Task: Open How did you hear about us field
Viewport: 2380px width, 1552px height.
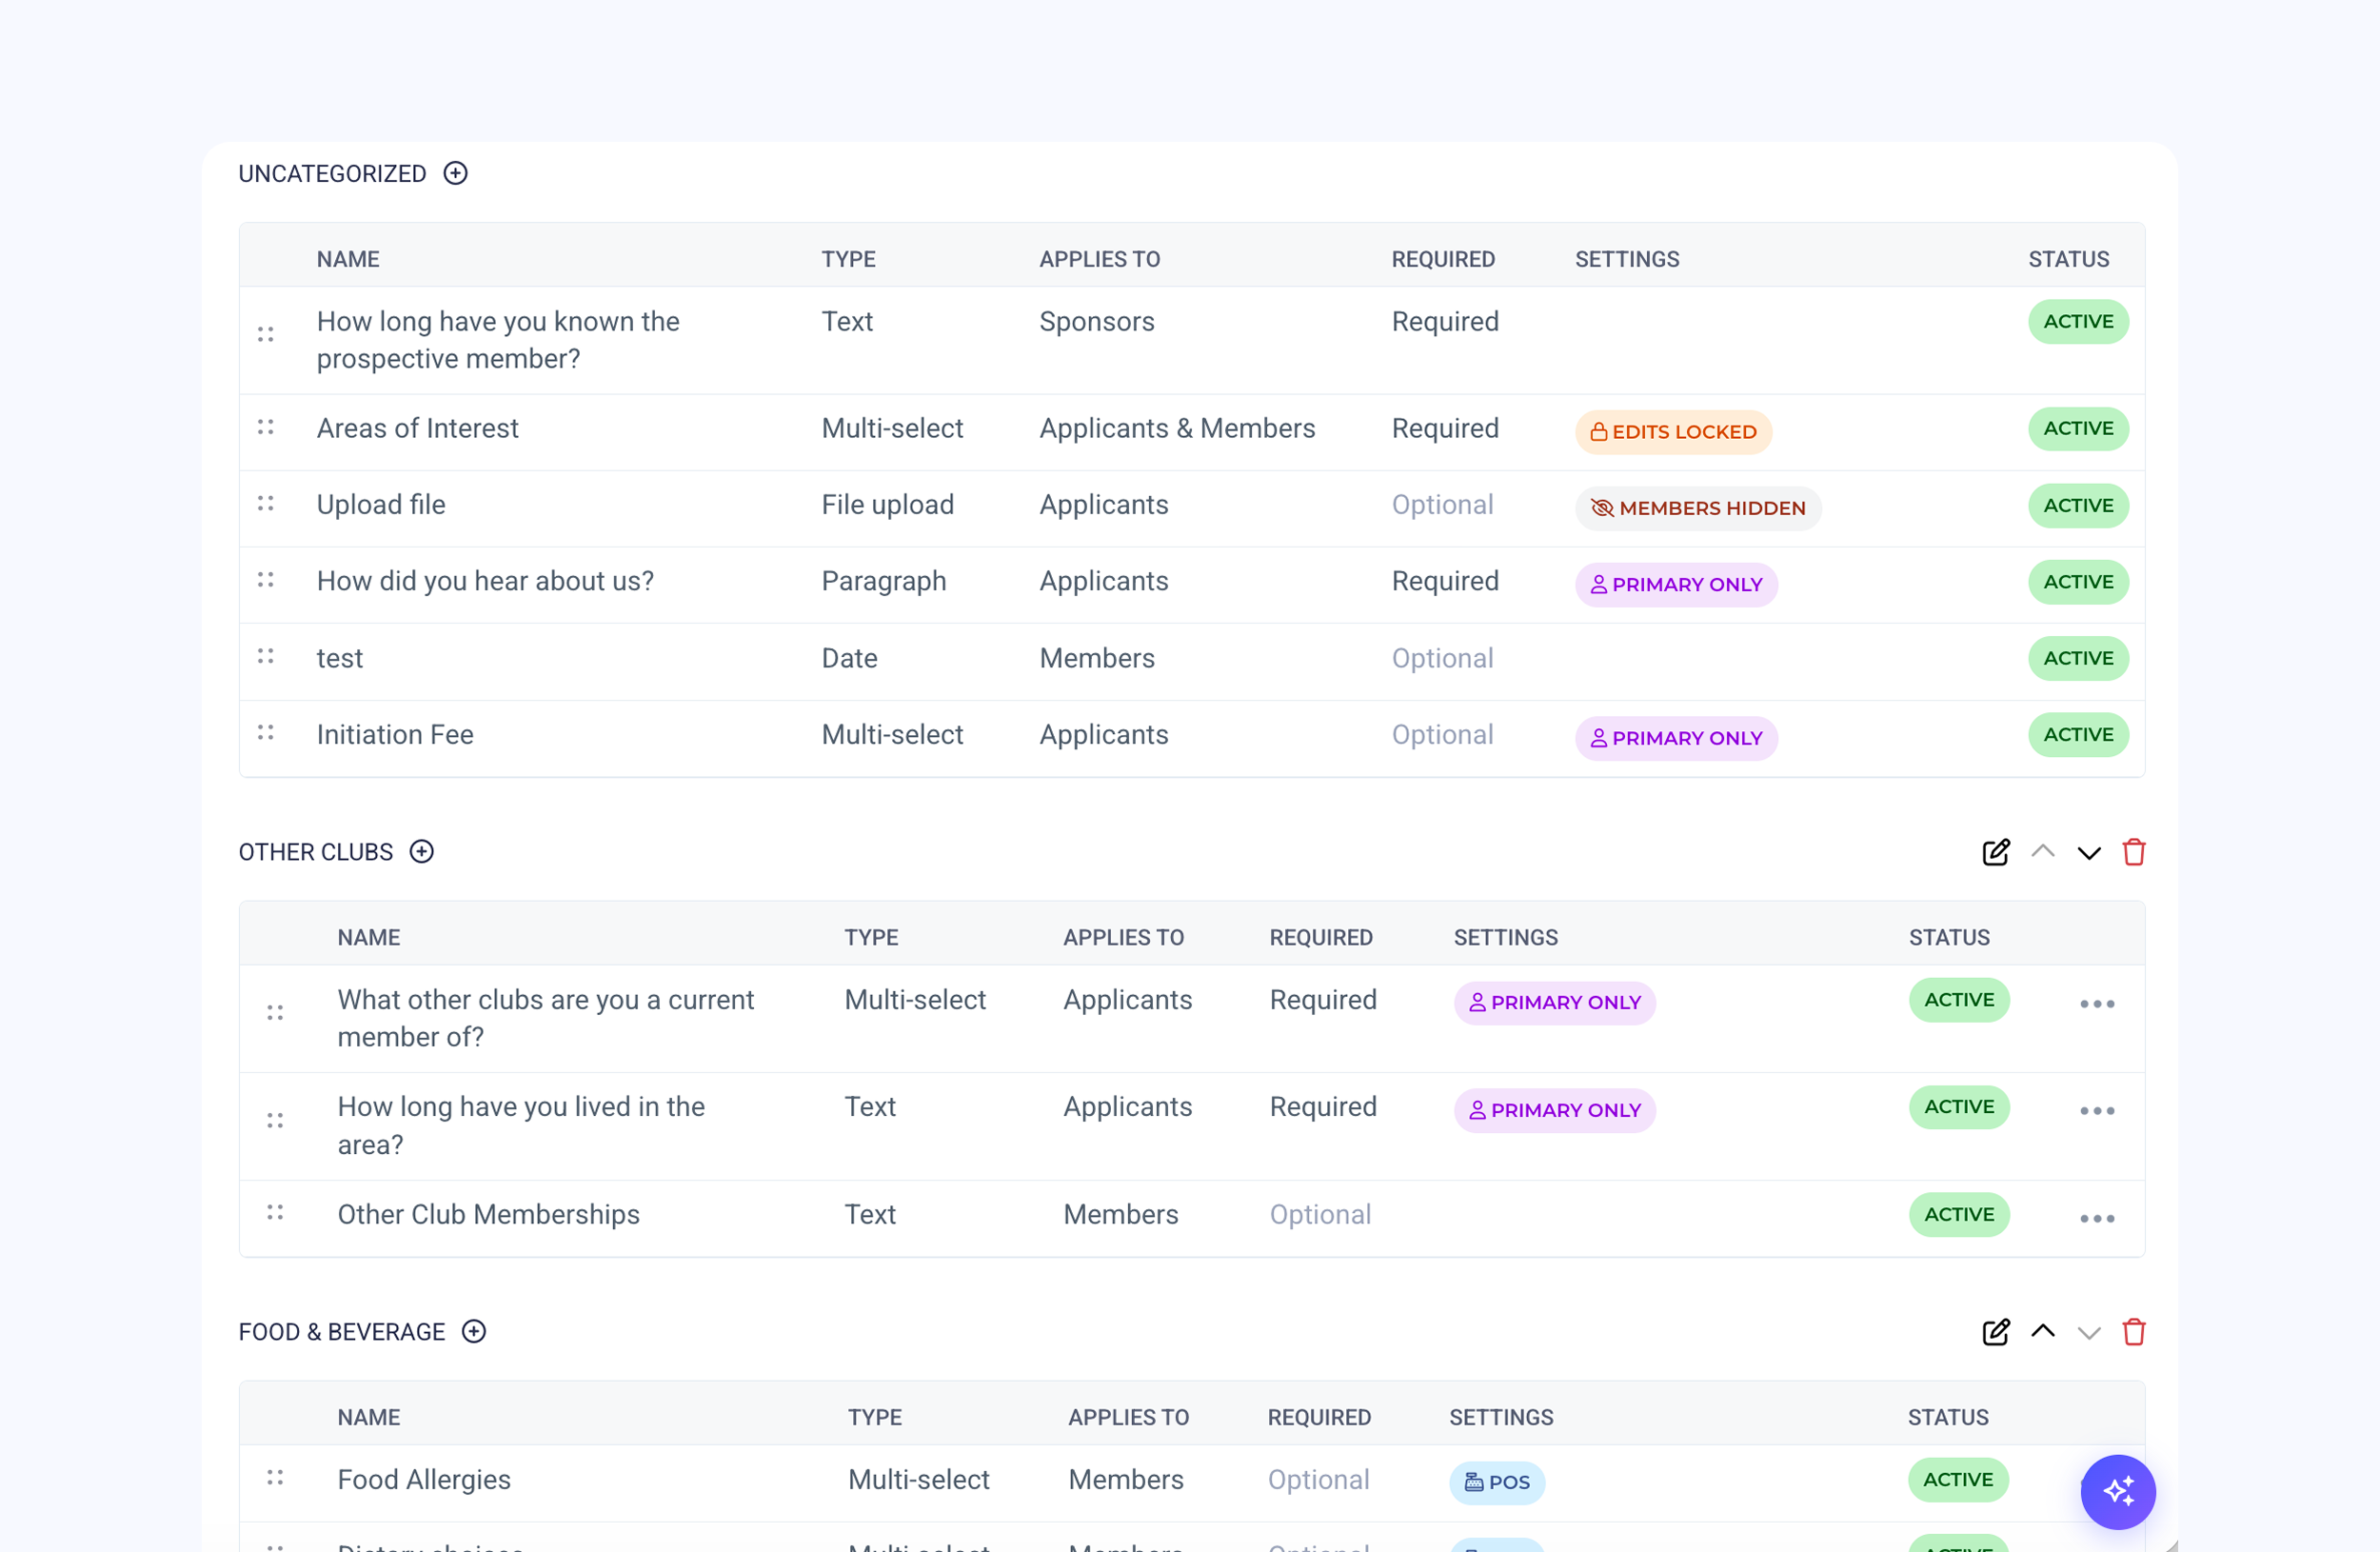Action: [x=485, y=581]
